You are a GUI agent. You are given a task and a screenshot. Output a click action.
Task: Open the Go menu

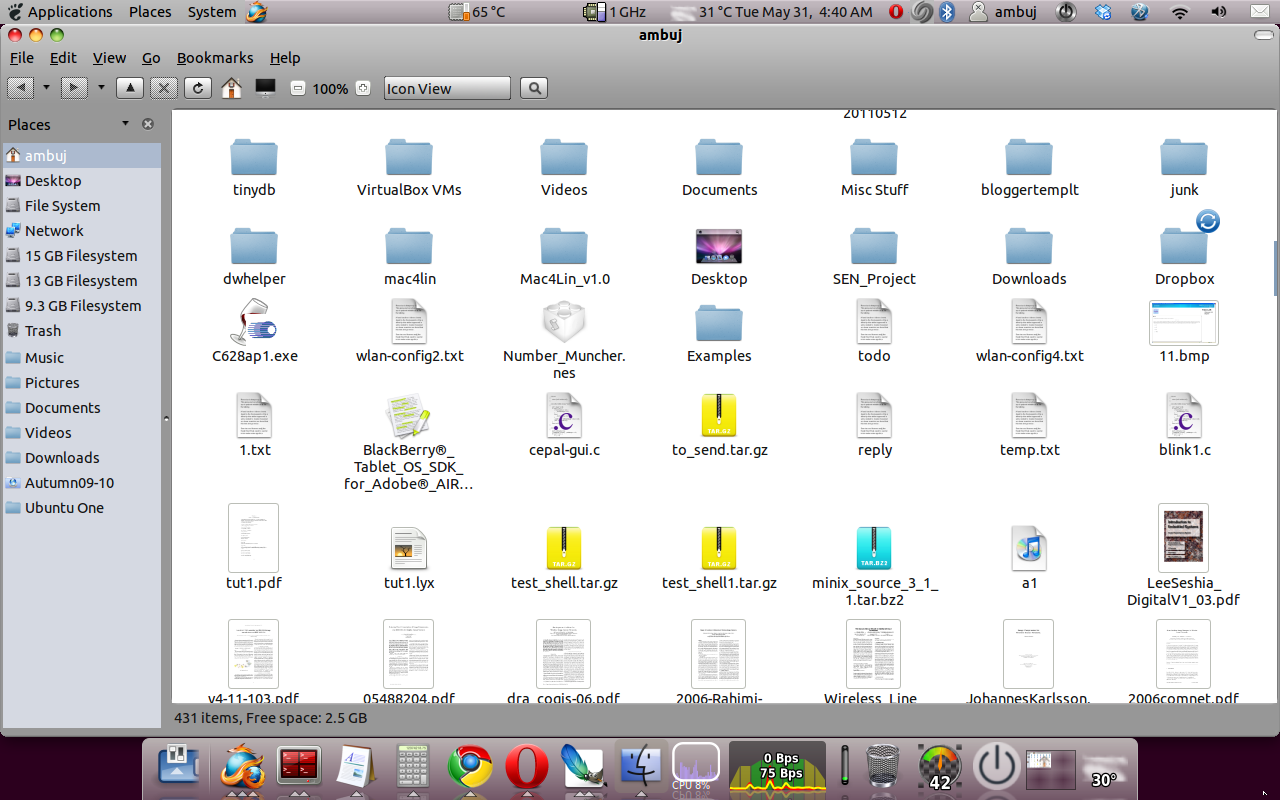click(151, 57)
